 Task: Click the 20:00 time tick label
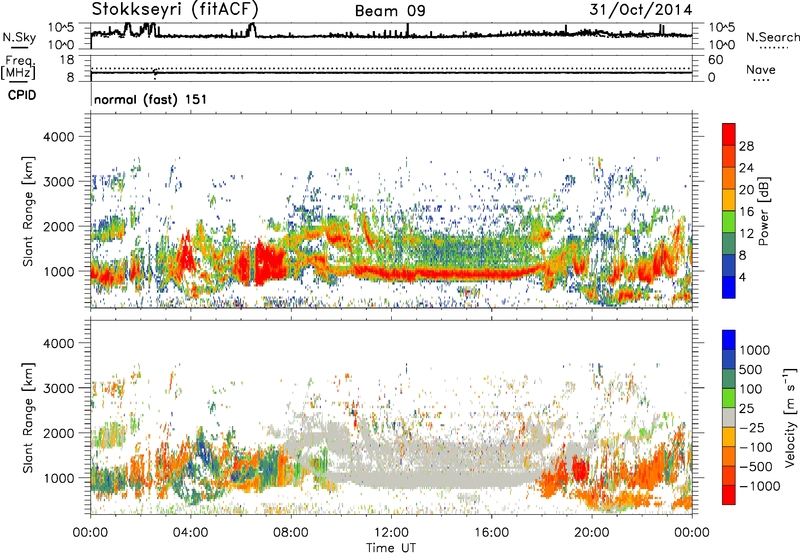[x=592, y=533]
